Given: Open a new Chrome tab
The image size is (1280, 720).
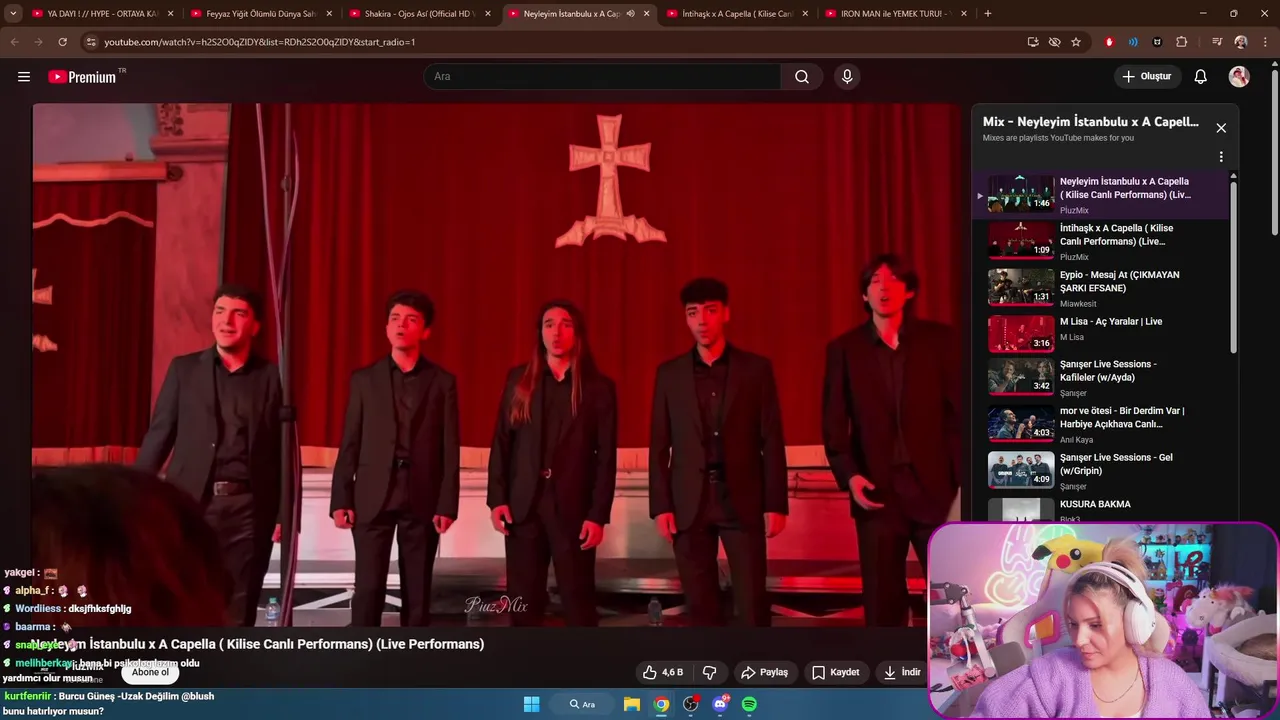Looking at the screenshot, I should pos(988,13).
